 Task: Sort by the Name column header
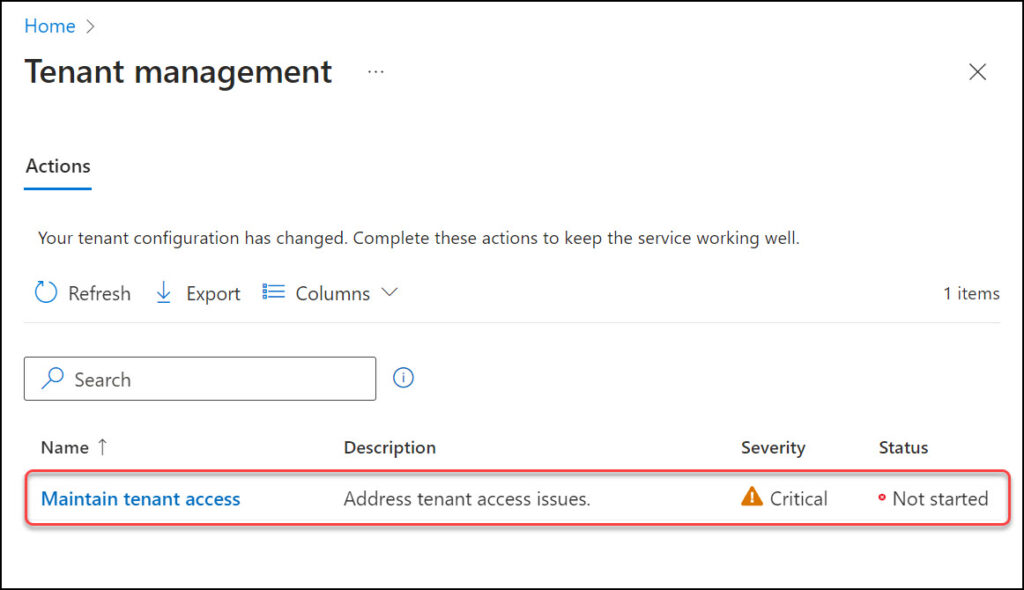(x=65, y=448)
